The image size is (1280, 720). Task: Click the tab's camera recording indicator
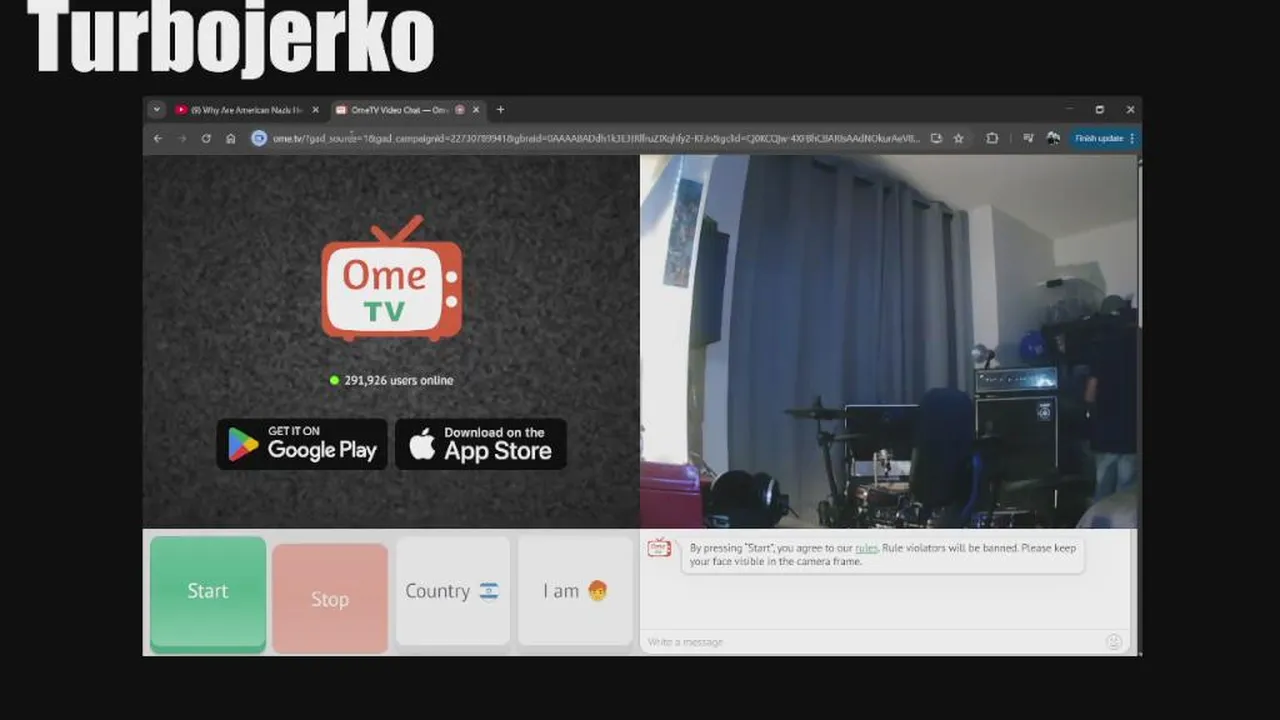click(460, 110)
